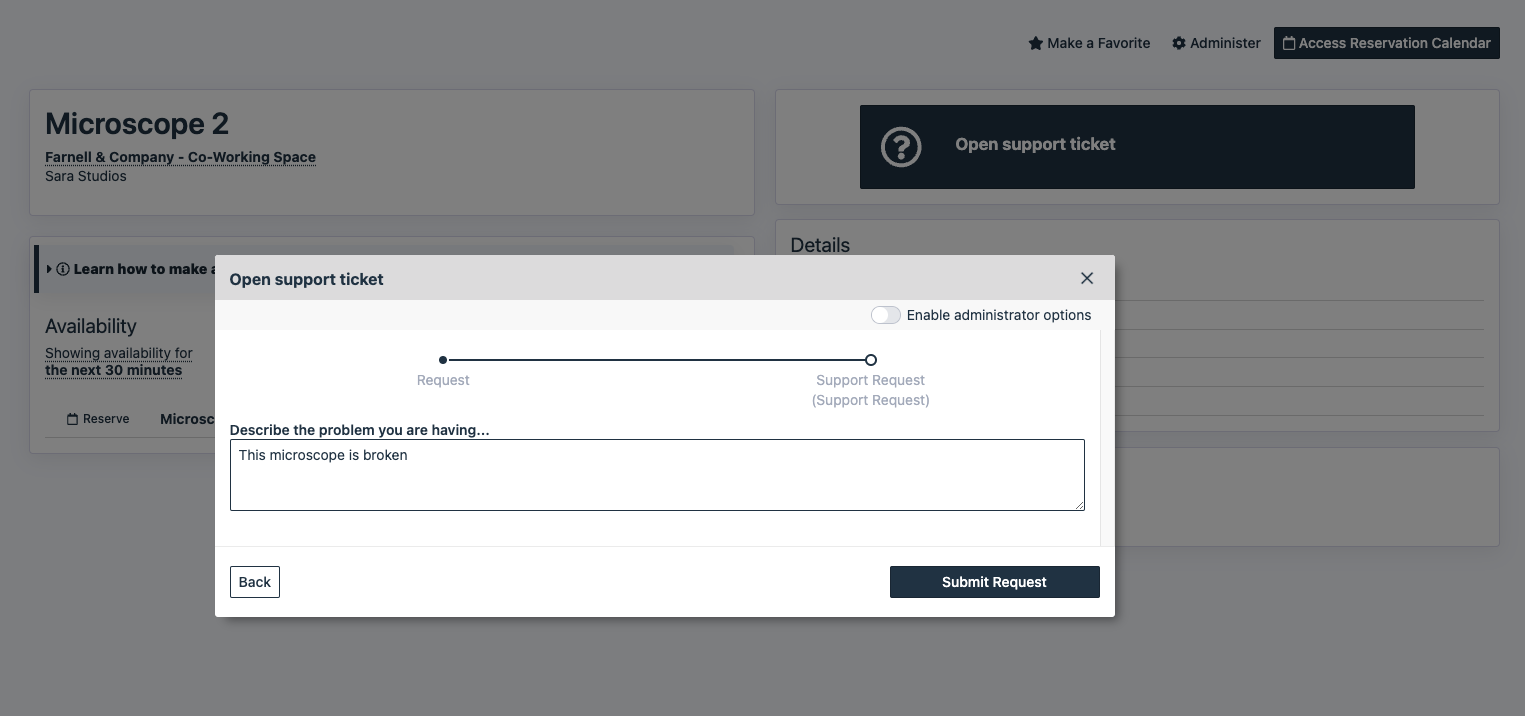Click the info icon beside Learn how to make

[63, 269]
